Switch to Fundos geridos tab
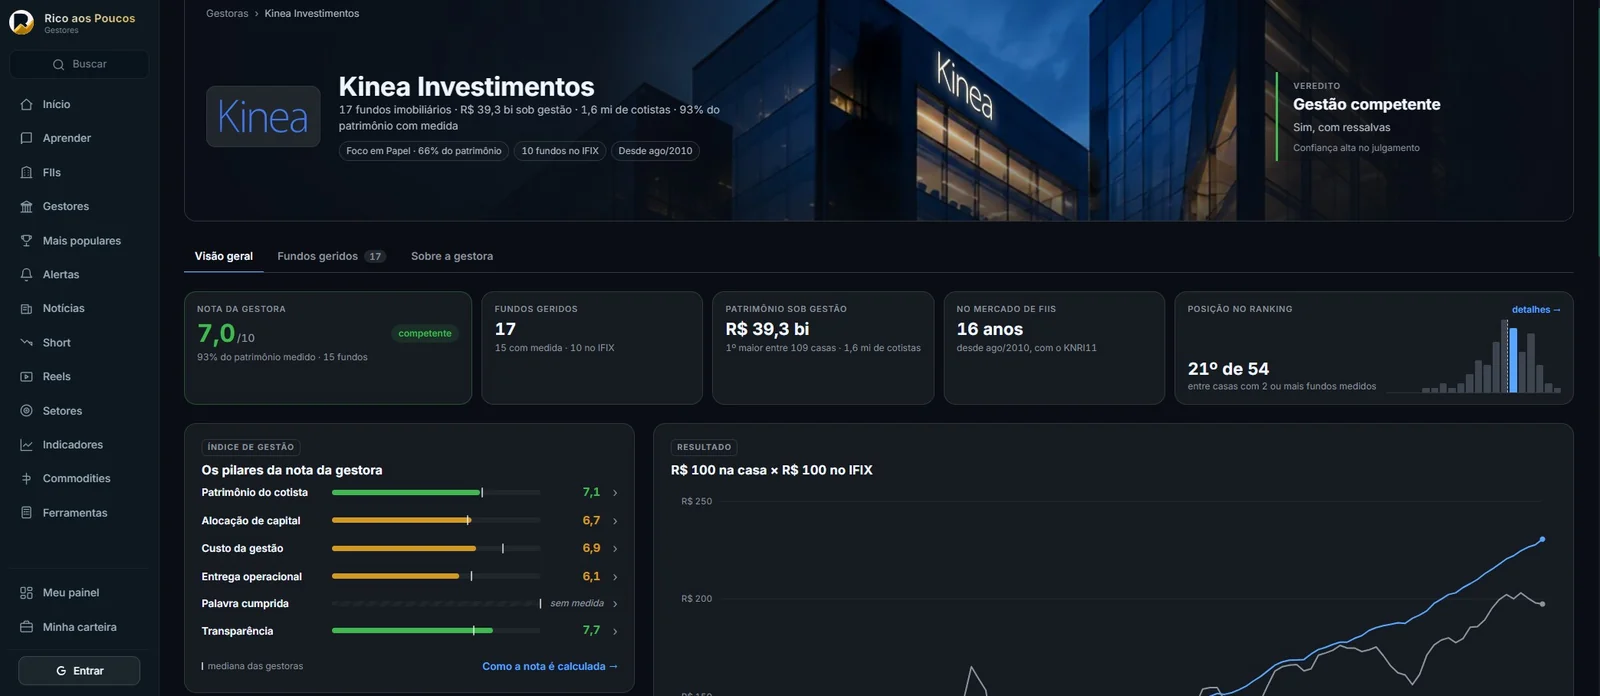Image resolution: width=1600 pixels, height=696 pixels. pyautogui.click(x=331, y=256)
